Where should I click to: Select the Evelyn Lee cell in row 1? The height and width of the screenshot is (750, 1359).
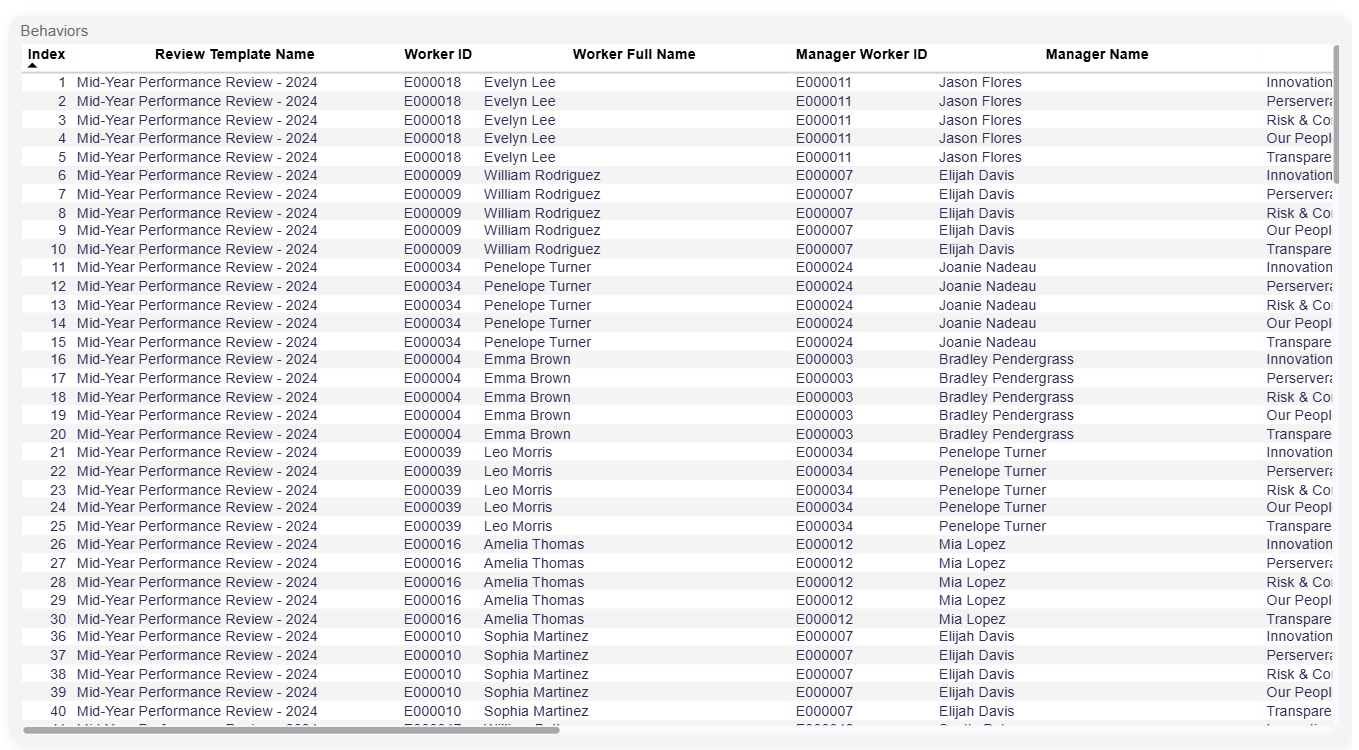pyautogui.click(x=519, y=82)
